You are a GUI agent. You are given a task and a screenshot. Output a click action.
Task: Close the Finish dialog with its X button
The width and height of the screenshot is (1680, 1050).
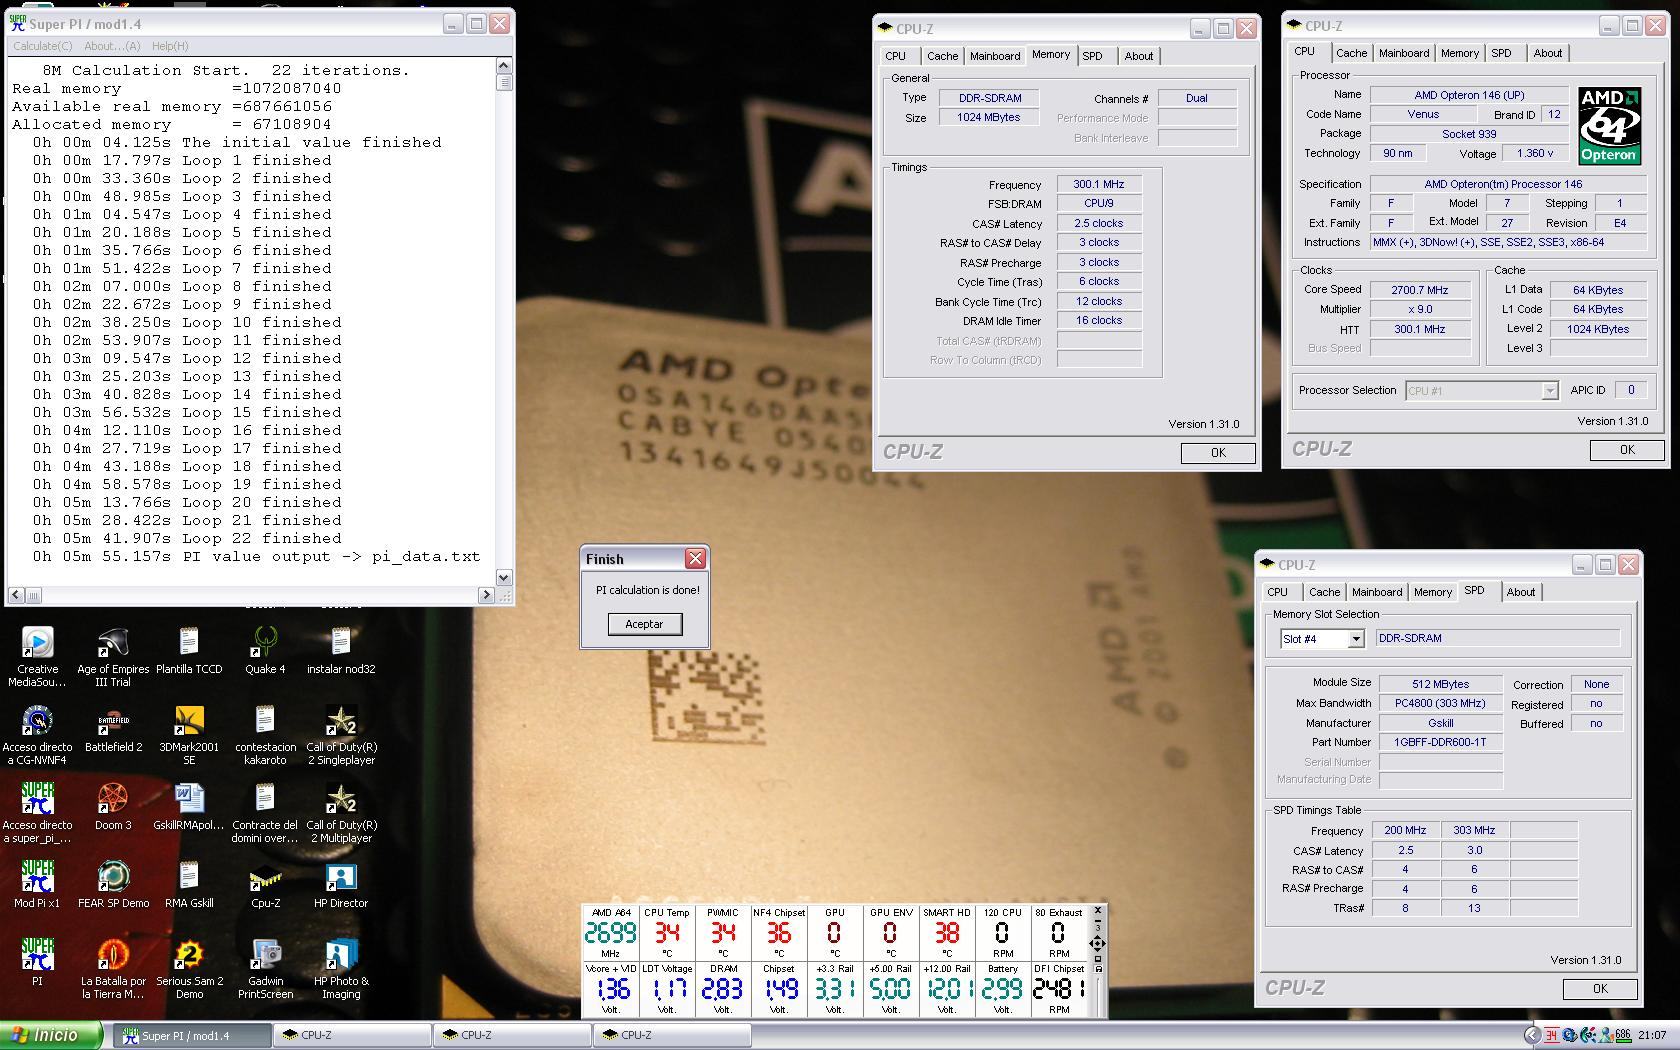tap(695, 558)
